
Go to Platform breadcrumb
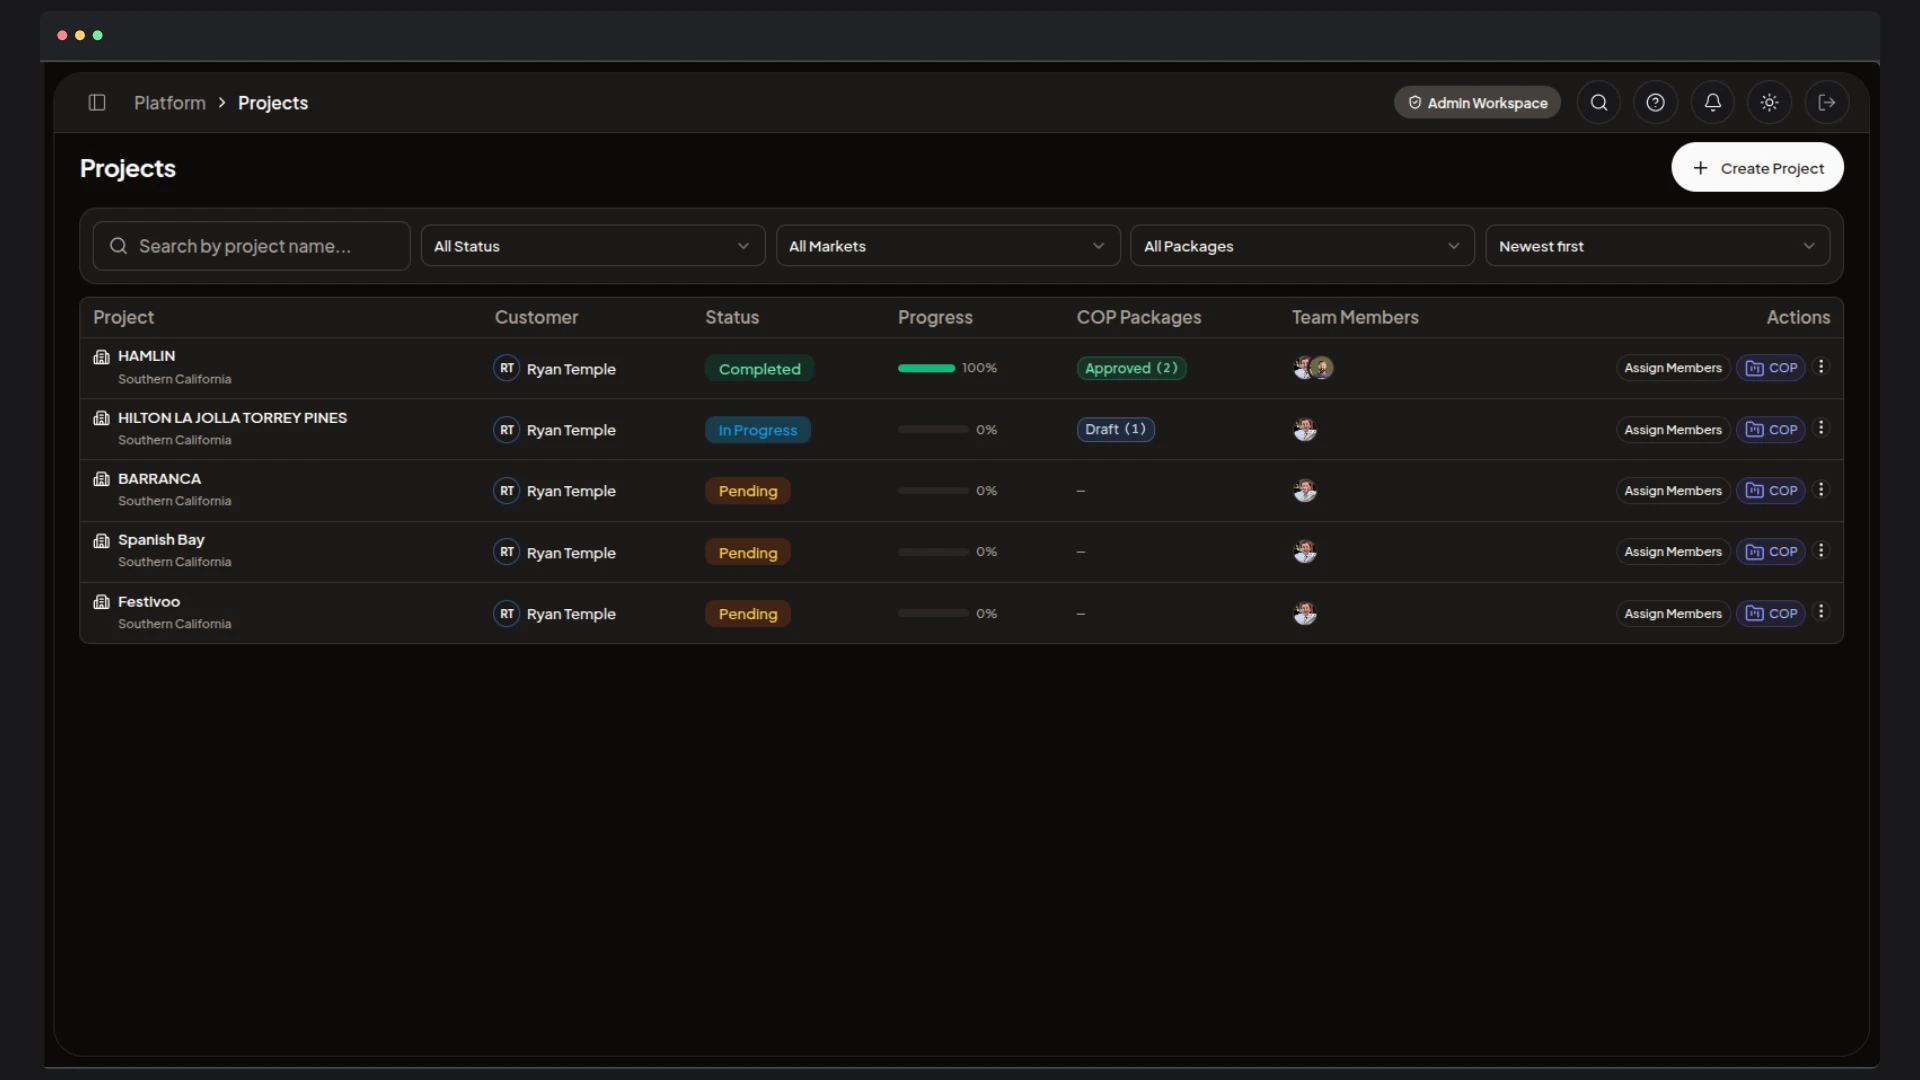[170, 103]
